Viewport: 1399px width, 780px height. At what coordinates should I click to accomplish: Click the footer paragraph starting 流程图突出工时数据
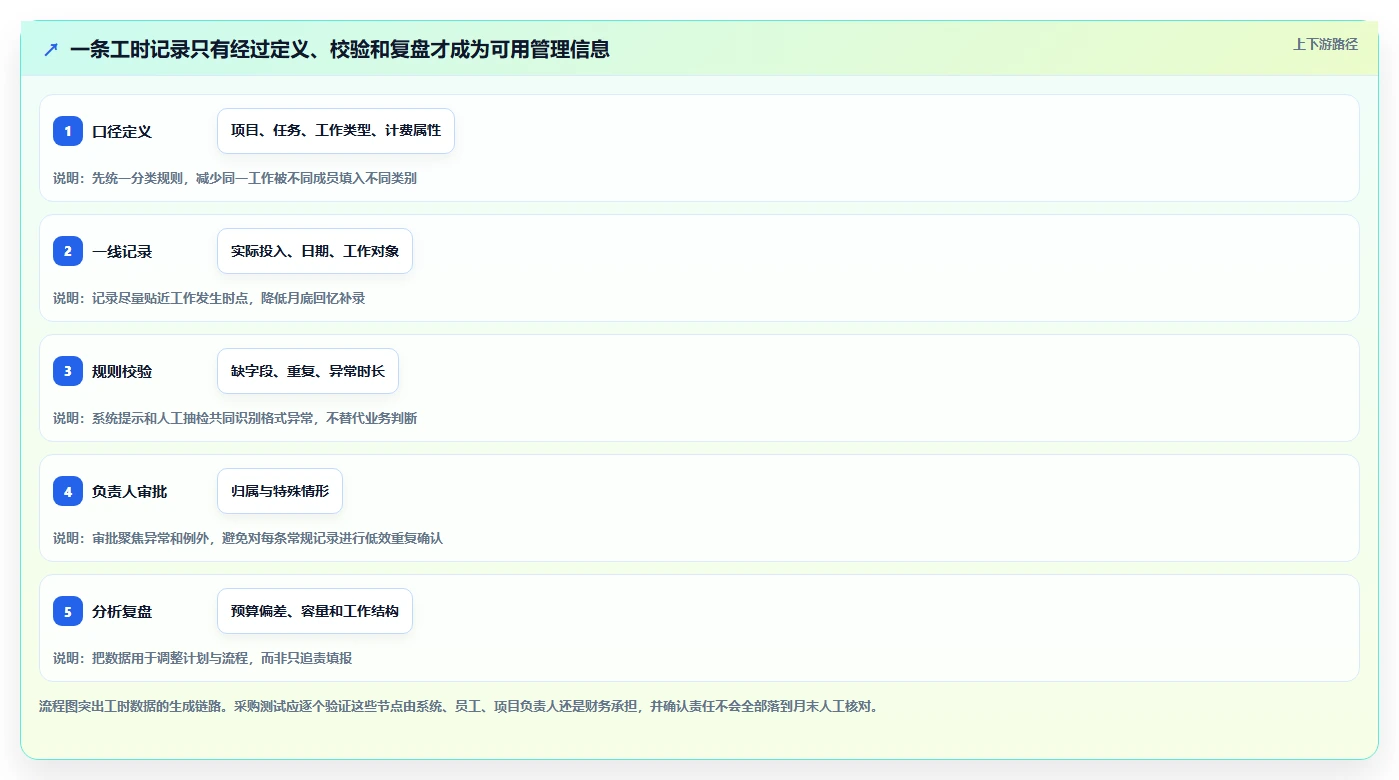(459, 706)
